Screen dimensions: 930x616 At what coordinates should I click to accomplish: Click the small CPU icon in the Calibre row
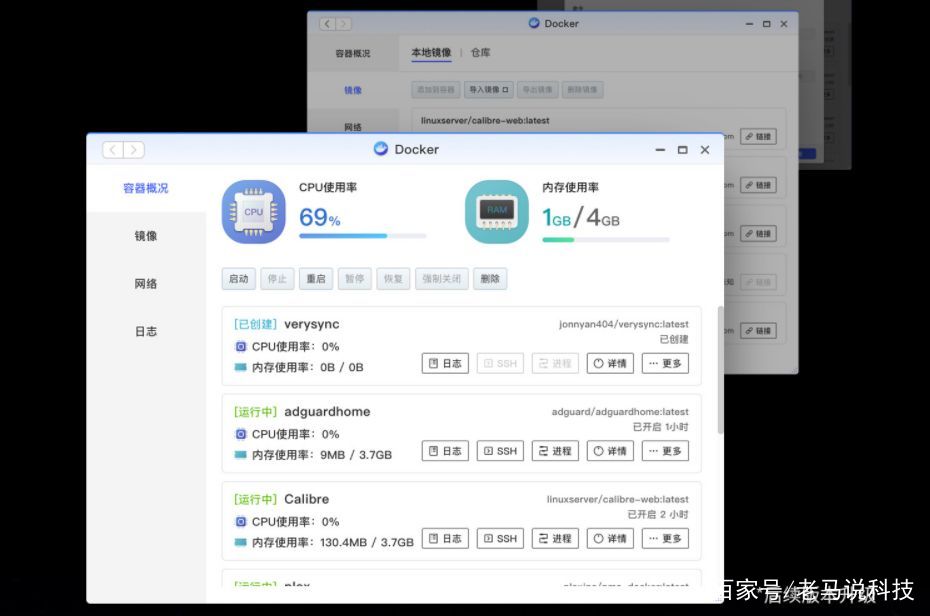coord(240,522)
